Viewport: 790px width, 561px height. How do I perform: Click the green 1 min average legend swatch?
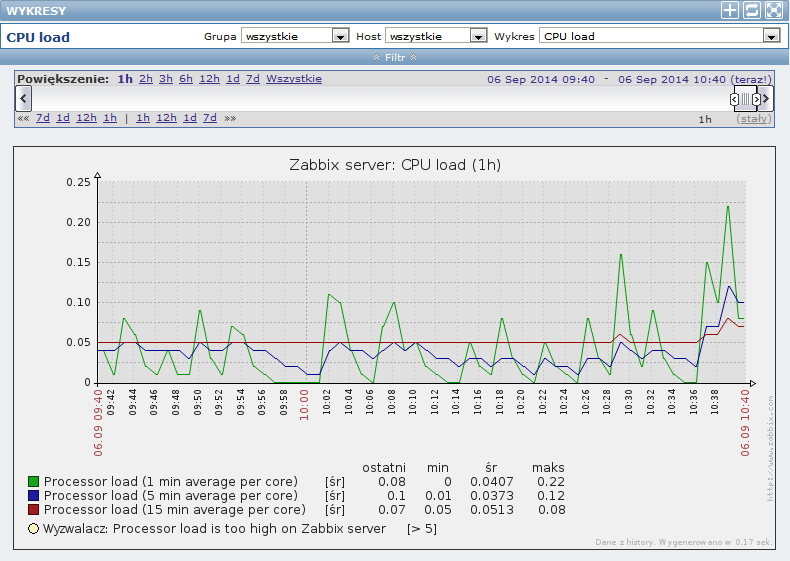(x=34, y=482)
